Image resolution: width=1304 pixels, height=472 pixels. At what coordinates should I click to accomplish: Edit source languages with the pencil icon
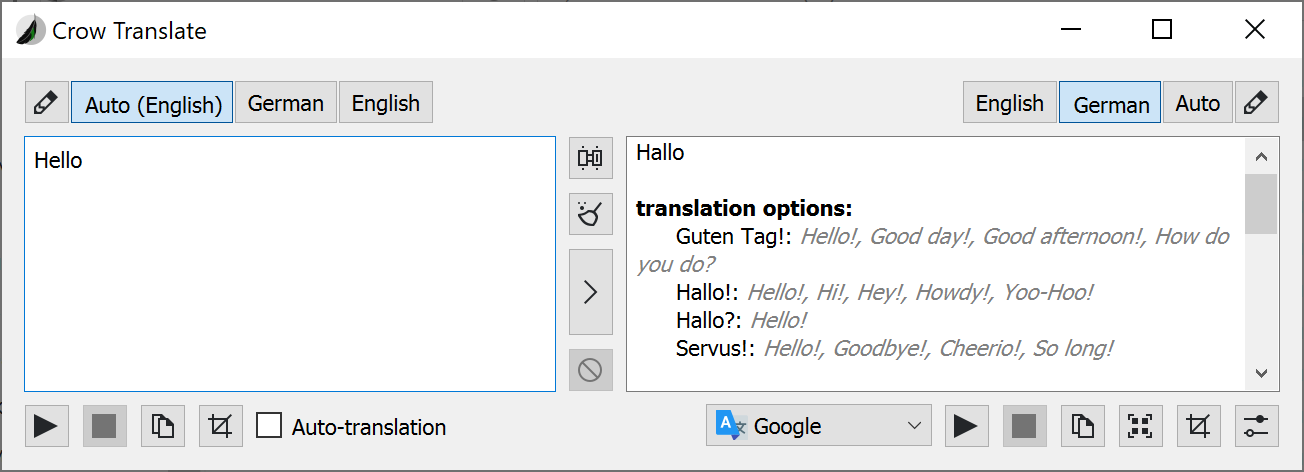45,103
